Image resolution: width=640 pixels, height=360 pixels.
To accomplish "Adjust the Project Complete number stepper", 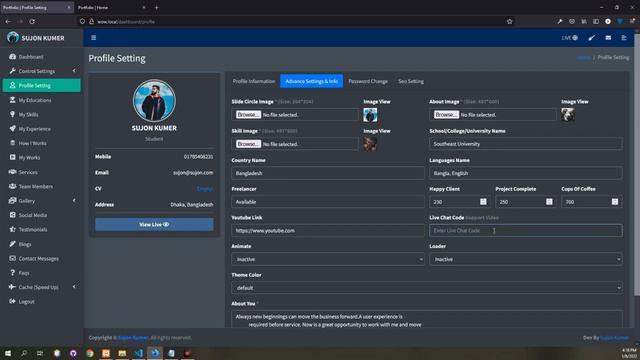I will tap(549, 202).
